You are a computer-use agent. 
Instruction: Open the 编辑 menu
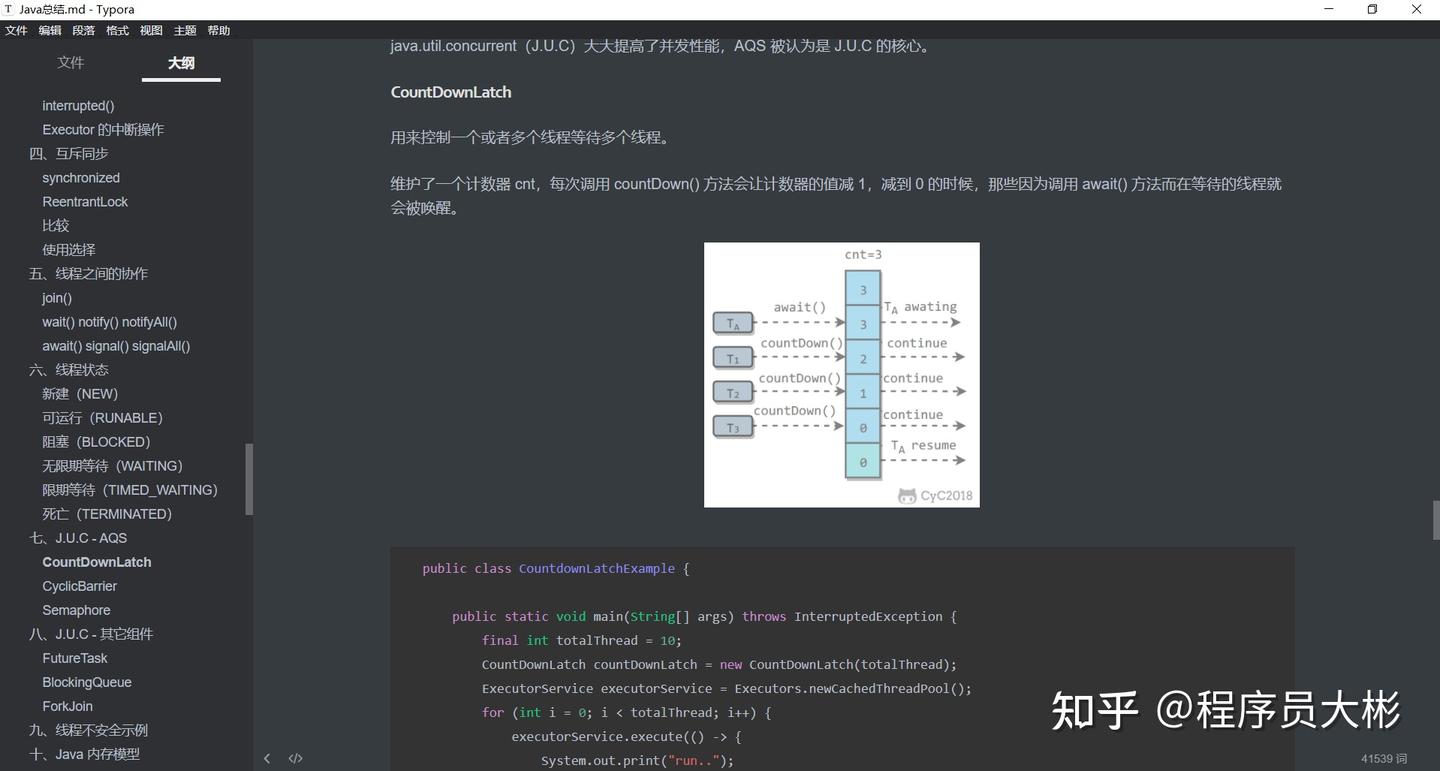pyautogui.click(x=49, y=30)
